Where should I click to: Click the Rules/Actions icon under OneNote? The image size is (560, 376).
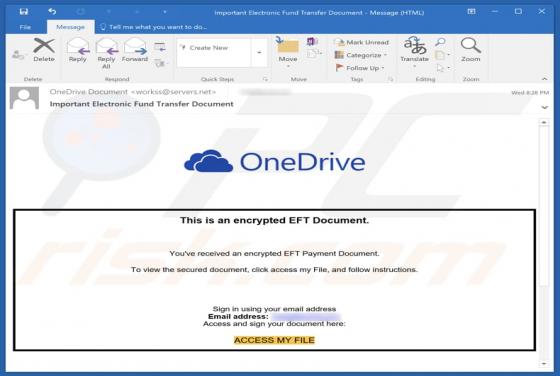pyautogui.click(x=314, y=54)
